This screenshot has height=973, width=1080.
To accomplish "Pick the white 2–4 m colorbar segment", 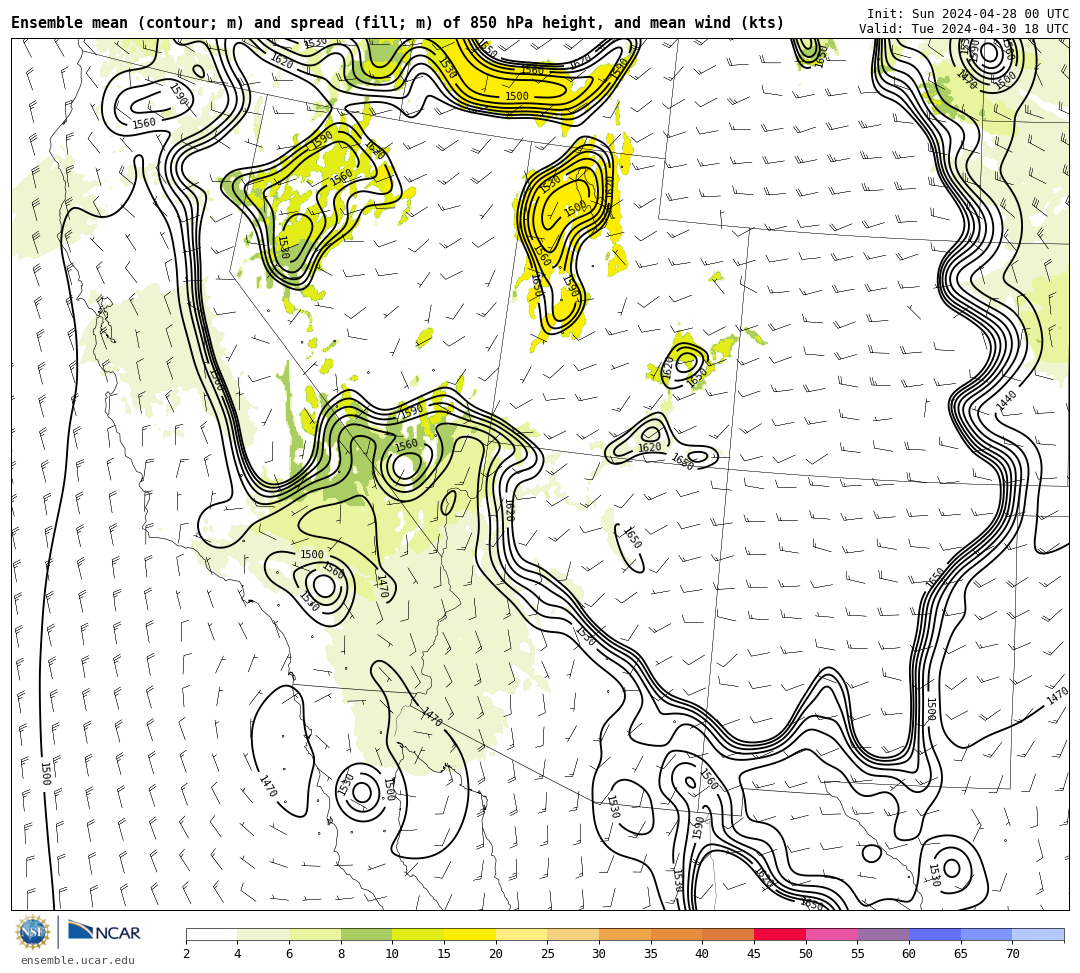I will coord(211,934).
